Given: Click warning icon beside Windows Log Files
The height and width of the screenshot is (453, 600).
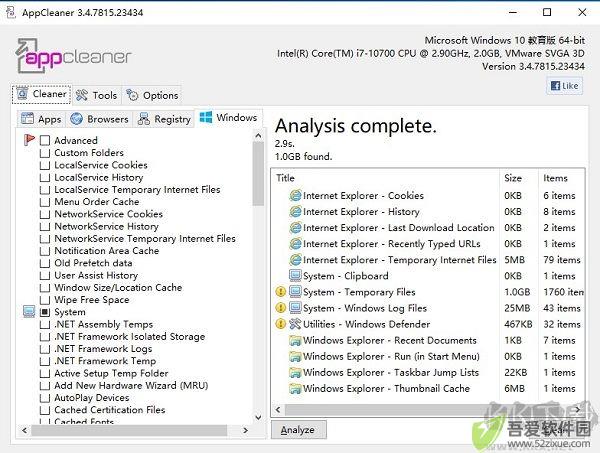Looking at the screenshot, I should point(281,308).
